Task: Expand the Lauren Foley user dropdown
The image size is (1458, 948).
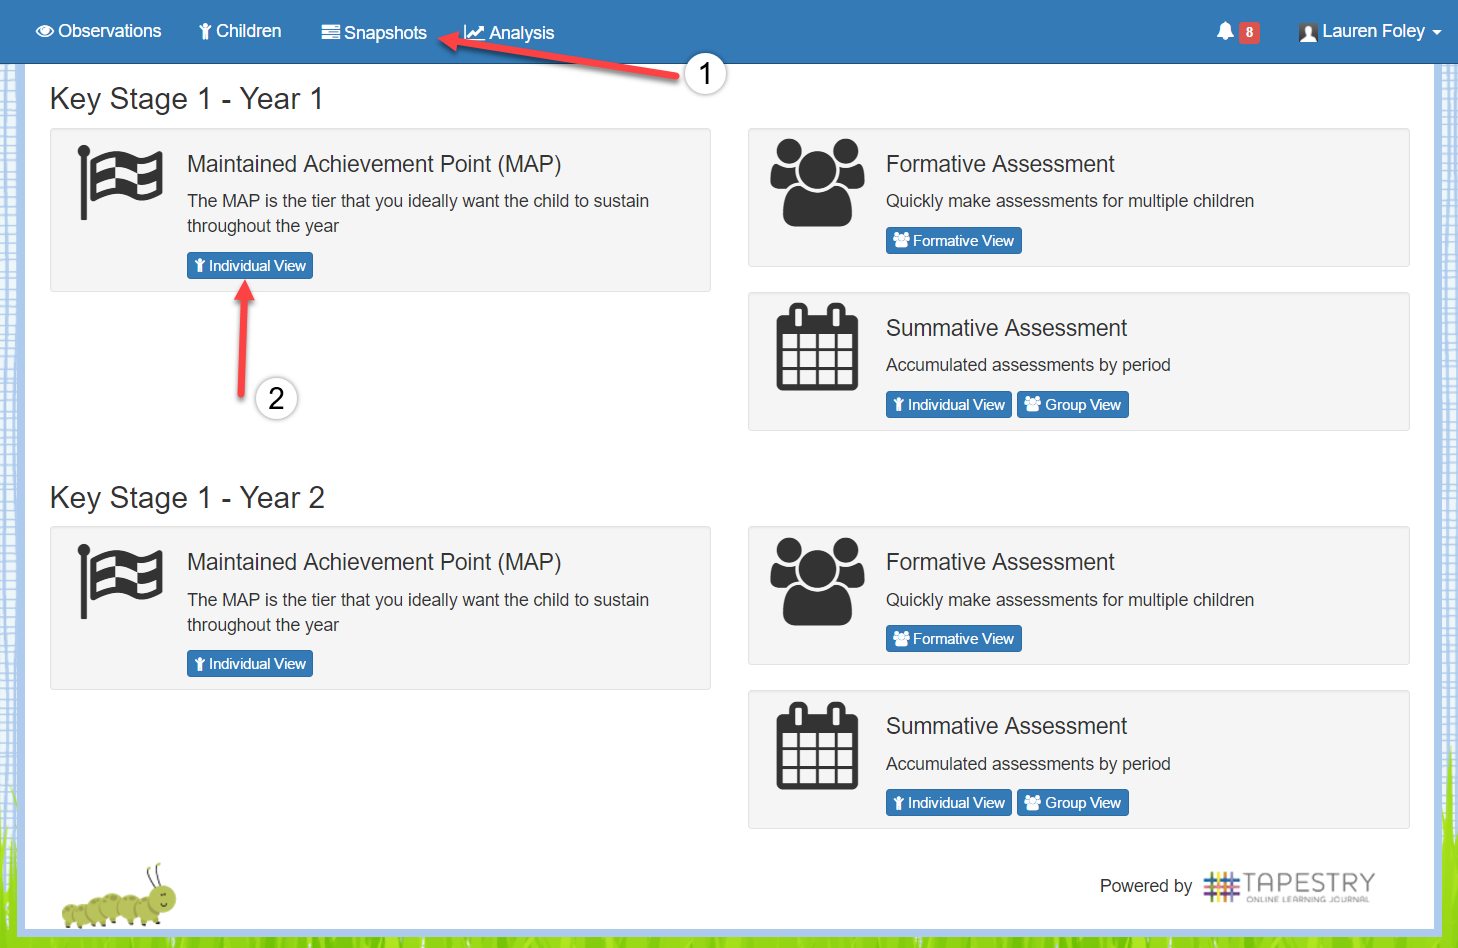Action: point(1370,31)
